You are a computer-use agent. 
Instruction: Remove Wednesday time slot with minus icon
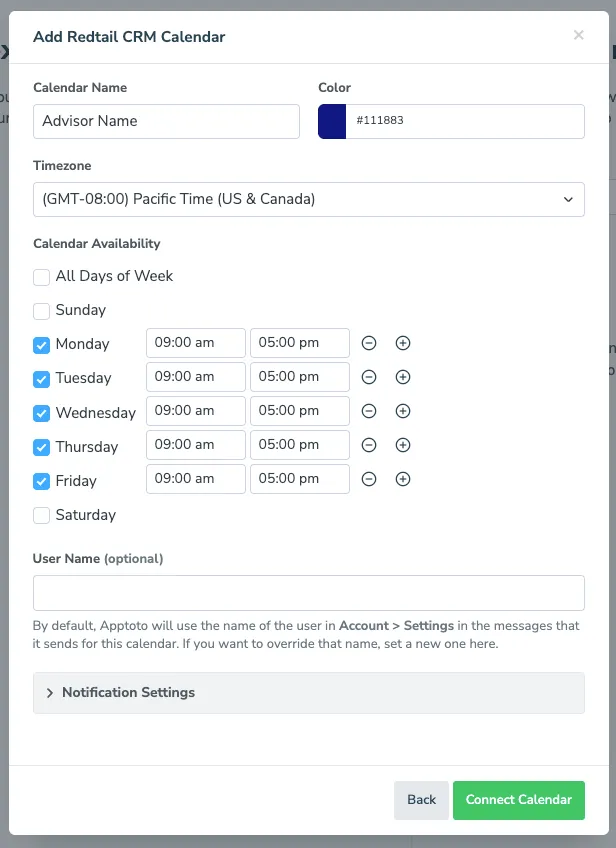[369, 411]
